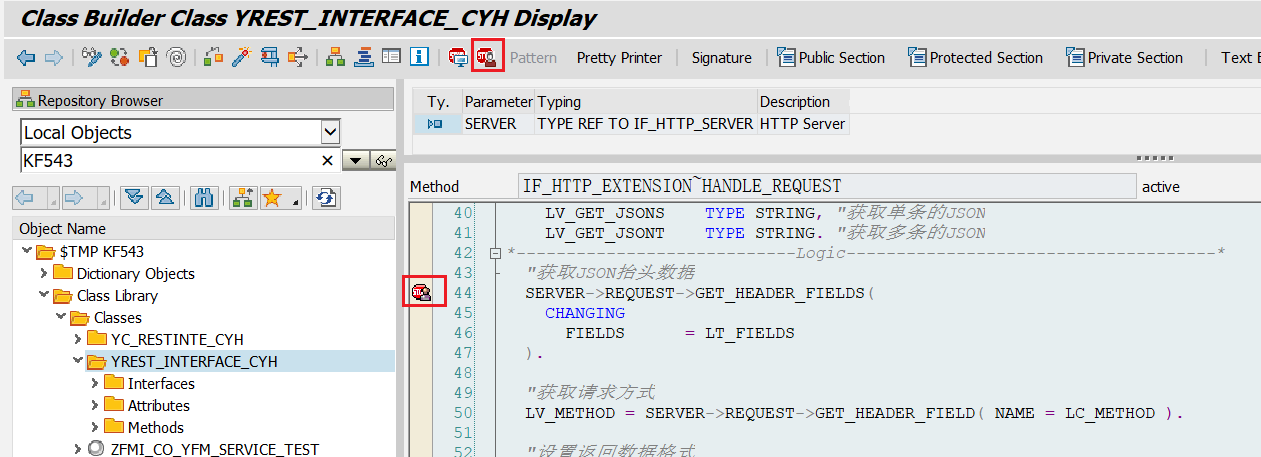This screenshot has height=457, width=1261.
Task: Open the Private Section view
Action: click(x=1124, y=58)
